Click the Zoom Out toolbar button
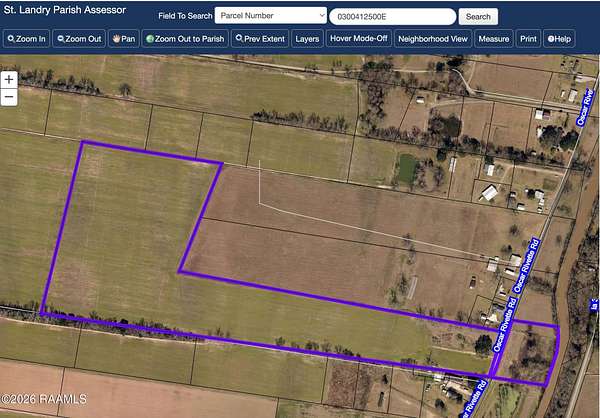 coord(80,39)
